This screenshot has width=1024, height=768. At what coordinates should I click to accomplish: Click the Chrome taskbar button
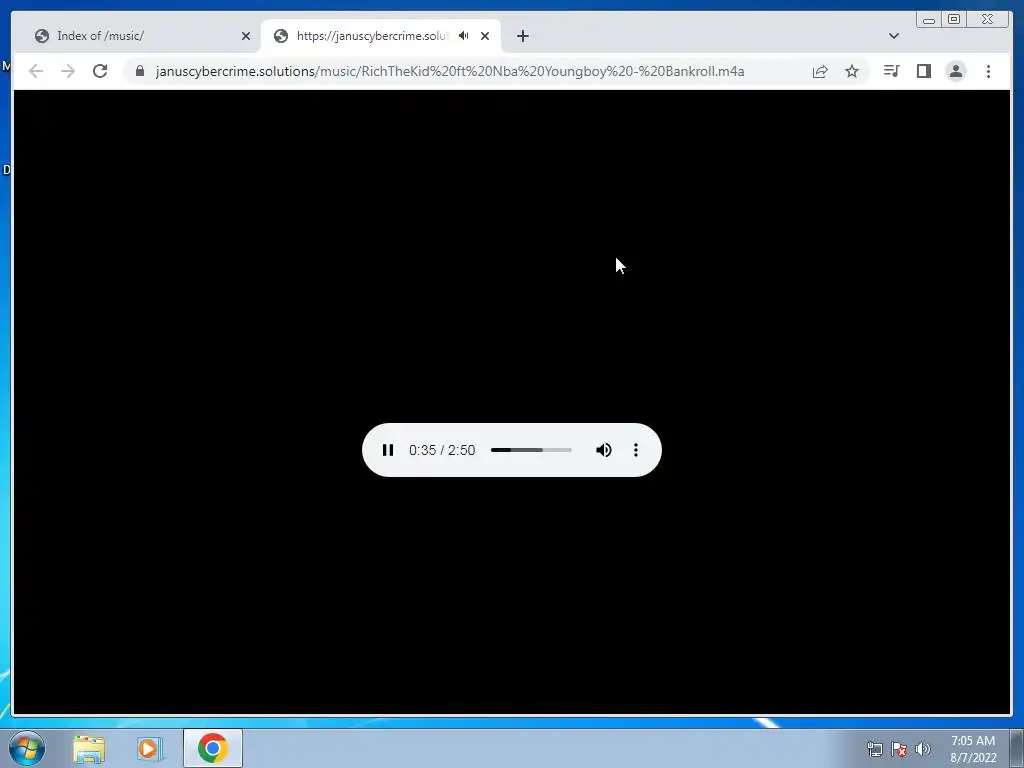pos(213,748)
